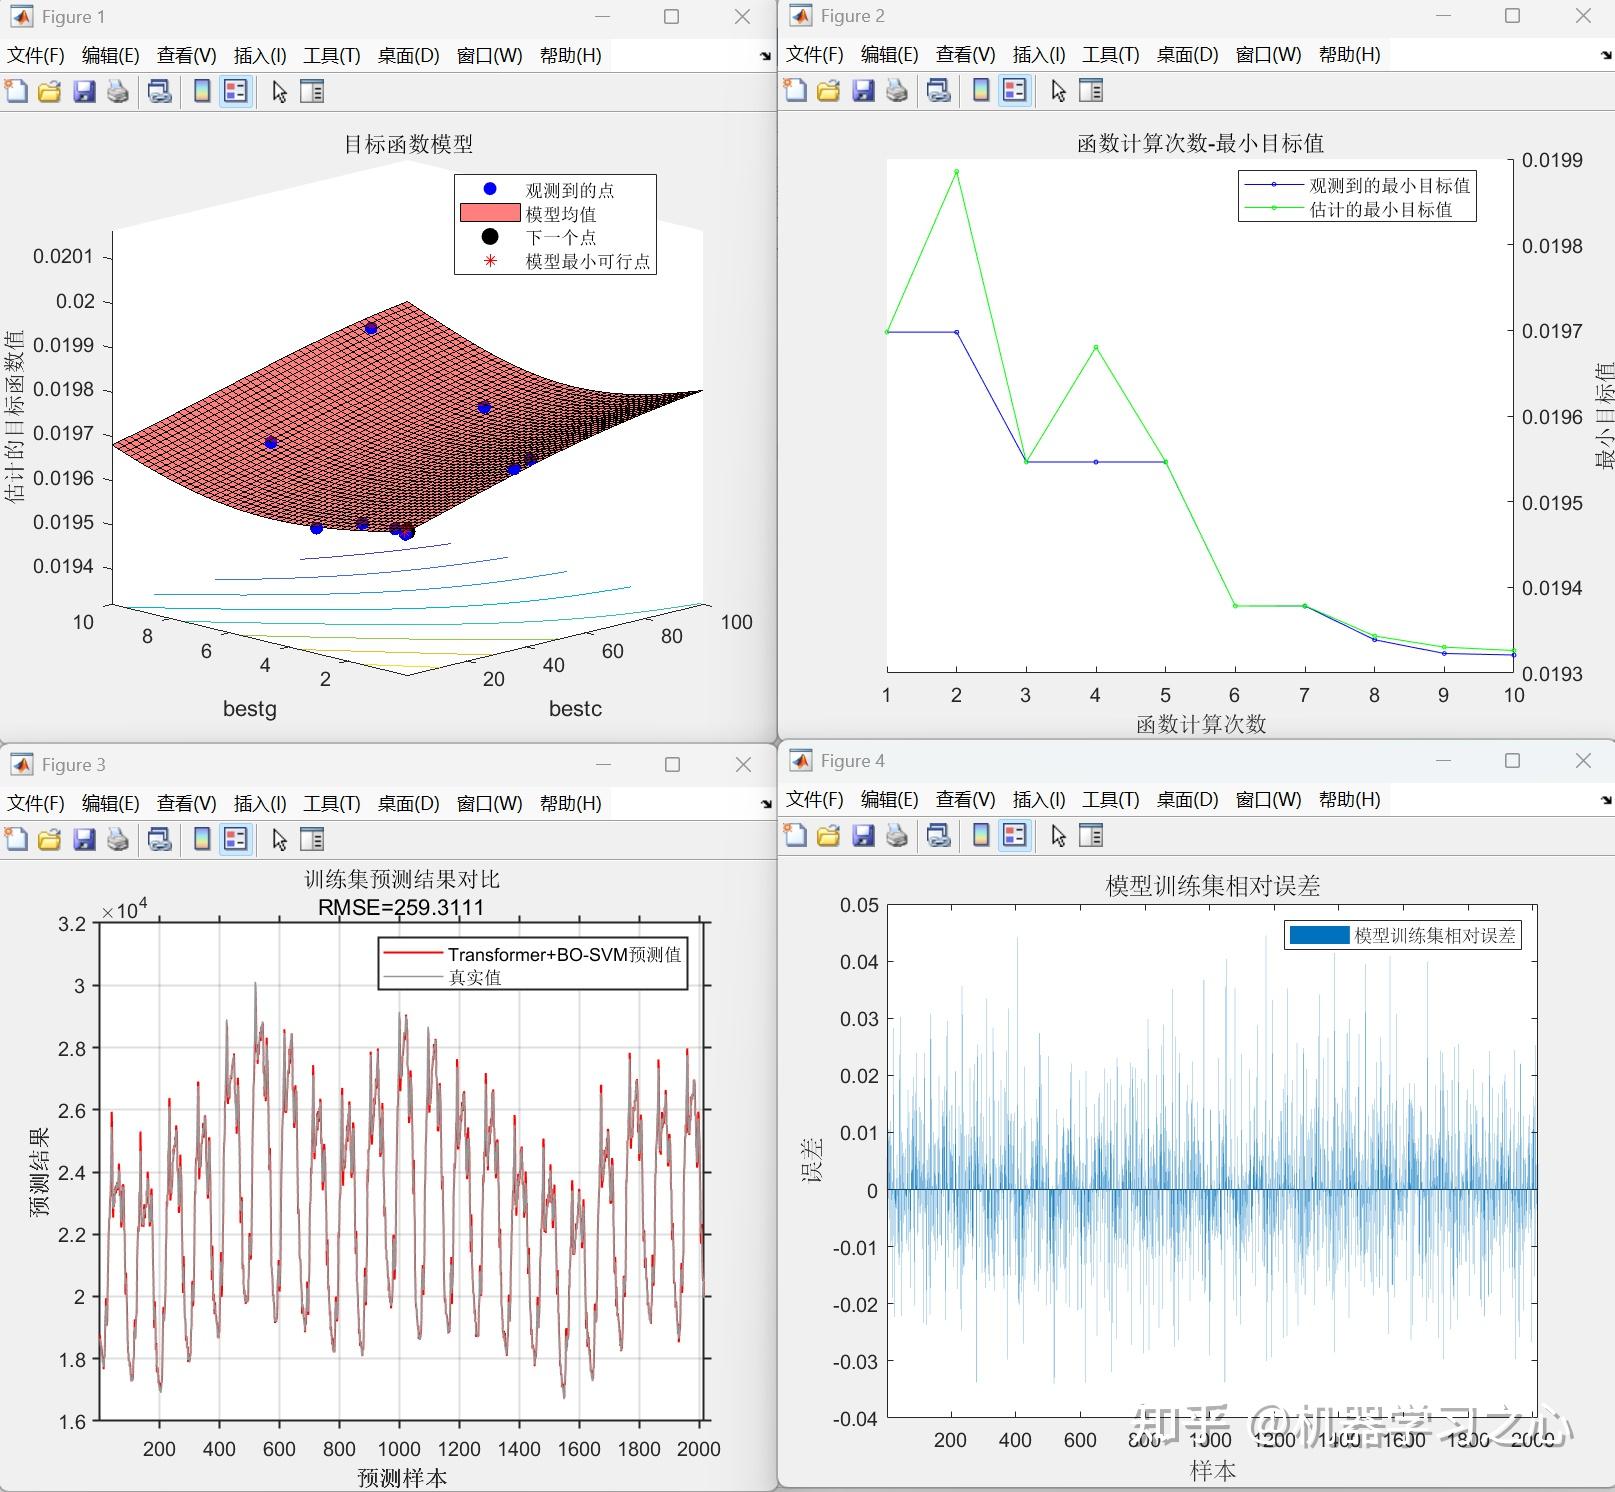
Task: Insert a colorbar in Figure 2
Action: click(981, 90)
